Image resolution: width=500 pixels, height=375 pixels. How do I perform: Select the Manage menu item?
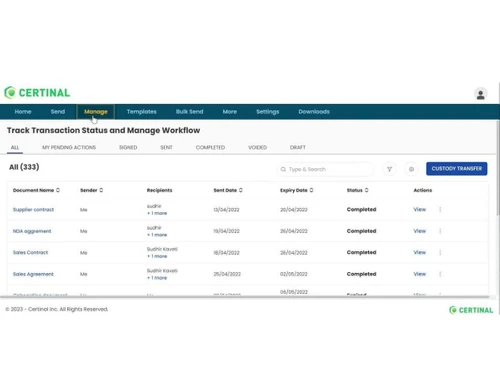[x=96, y=112]
